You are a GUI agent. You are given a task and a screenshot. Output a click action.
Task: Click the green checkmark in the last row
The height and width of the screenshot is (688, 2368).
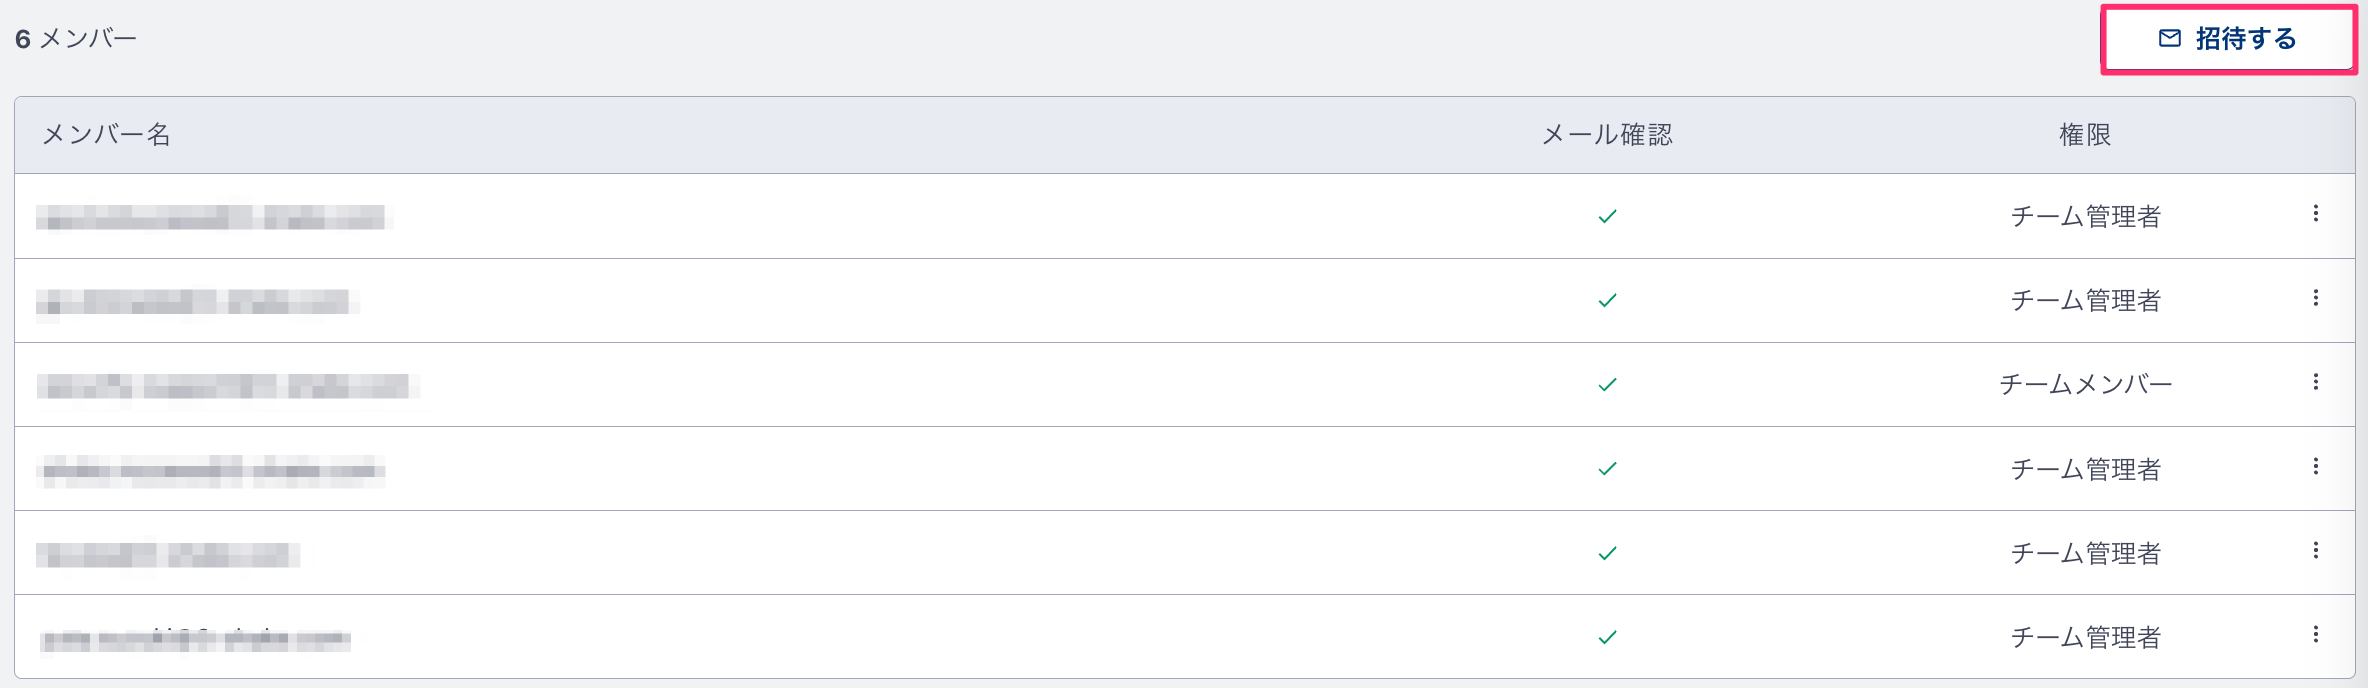1607,637
